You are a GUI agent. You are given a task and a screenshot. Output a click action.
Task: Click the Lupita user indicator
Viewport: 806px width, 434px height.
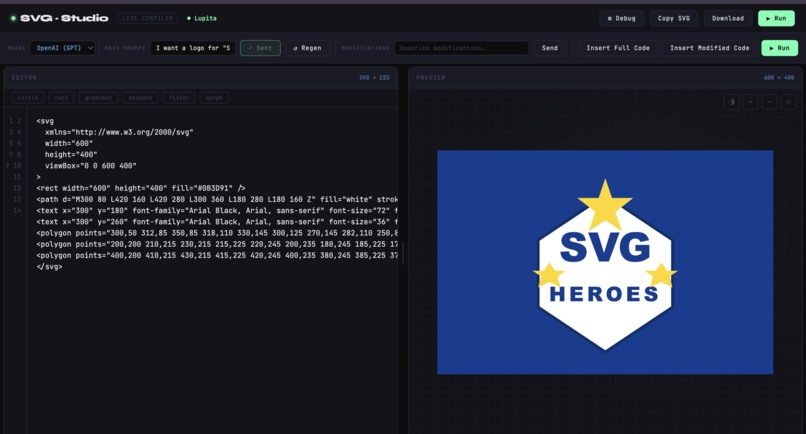(202, 18)
